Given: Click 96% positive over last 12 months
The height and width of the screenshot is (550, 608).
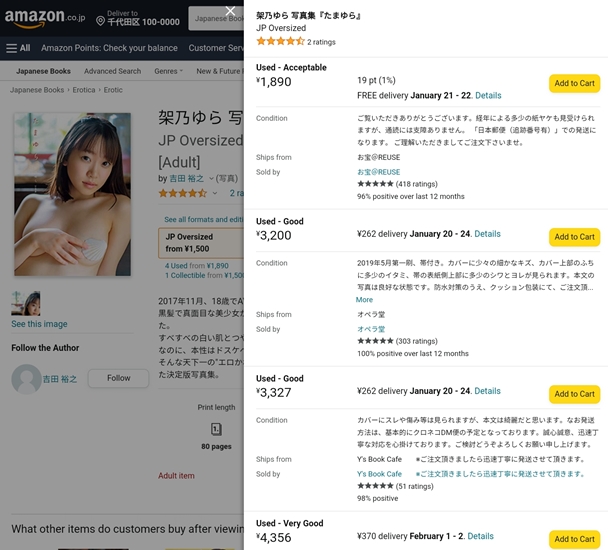Looking at the screenshot, I should point(411,196).
